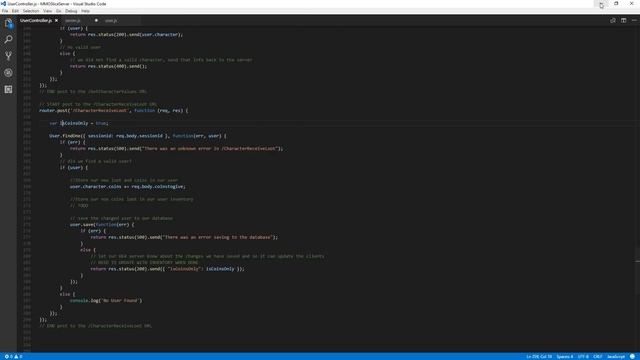The image size is (640, 360).
Task: Click the feedback smiley in the status bar
Action: [x=632, y=356]
